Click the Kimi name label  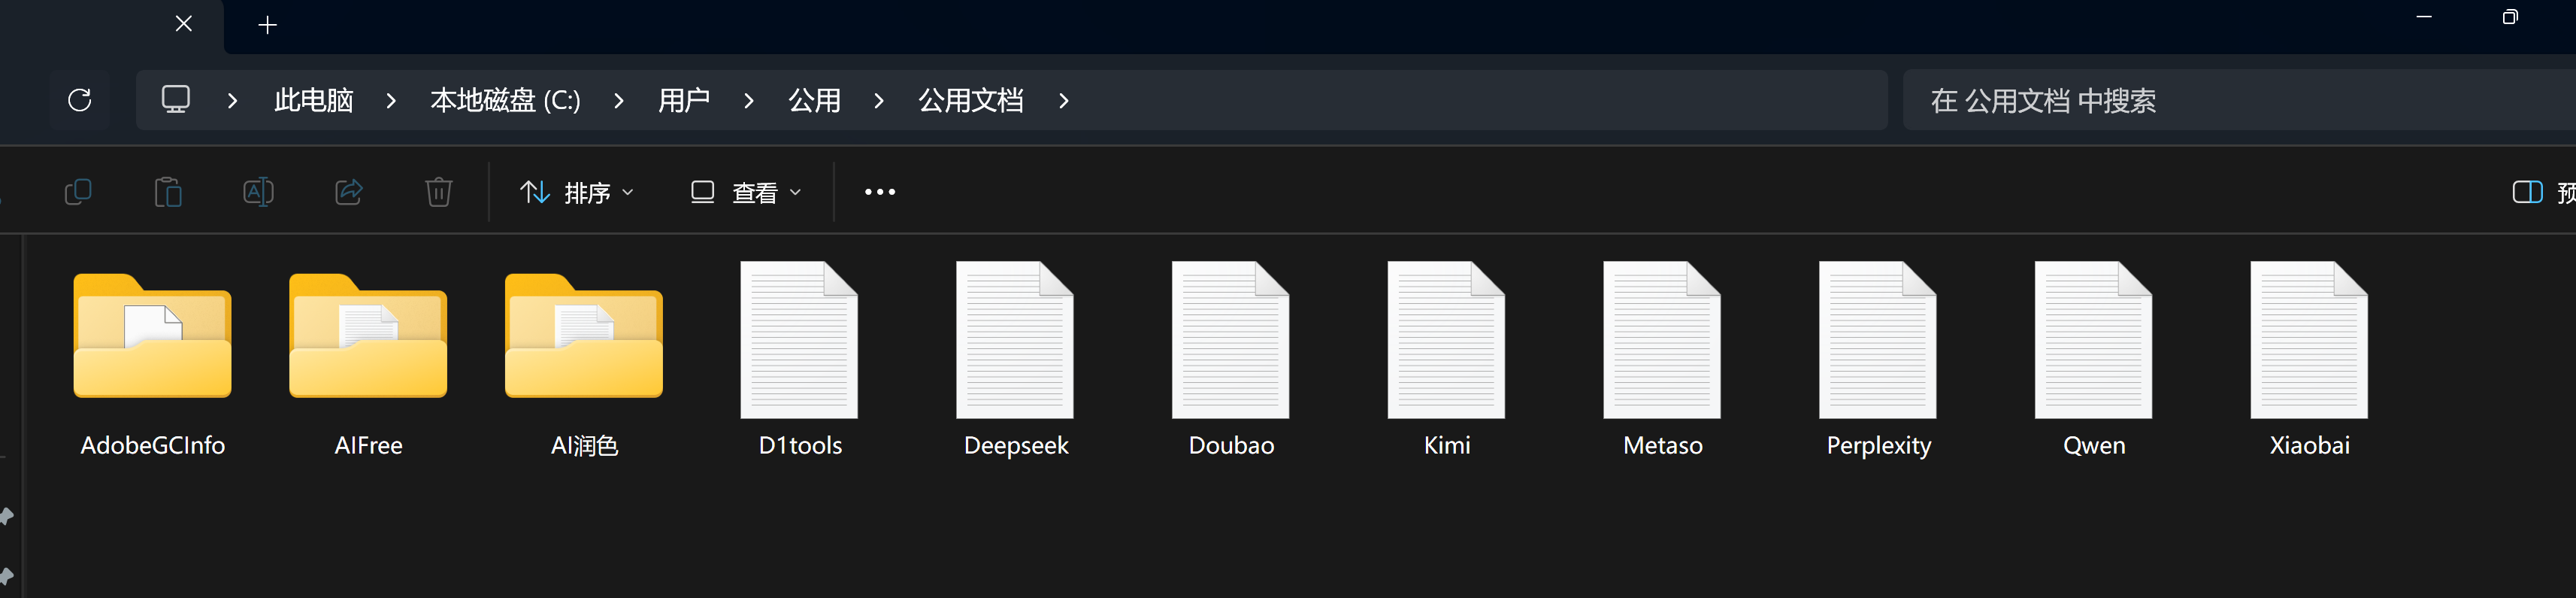pyautogui.click(x=1447, y=446)
